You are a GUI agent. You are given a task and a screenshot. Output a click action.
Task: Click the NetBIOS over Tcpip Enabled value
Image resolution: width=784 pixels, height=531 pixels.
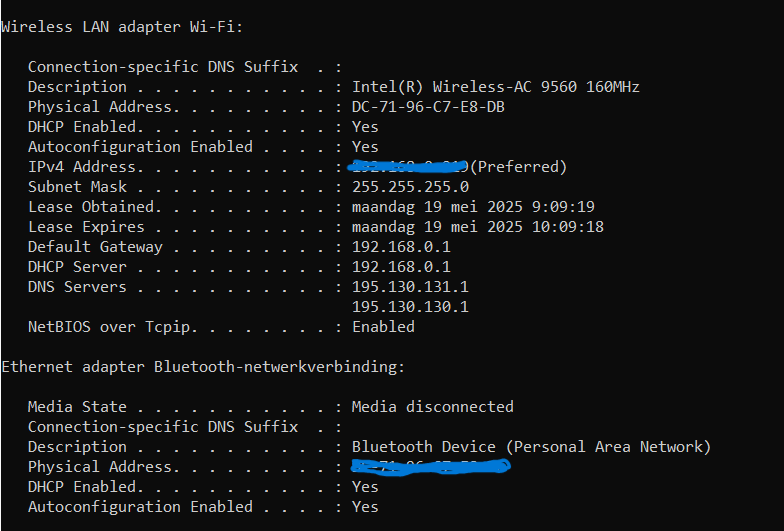click(383, 326)
